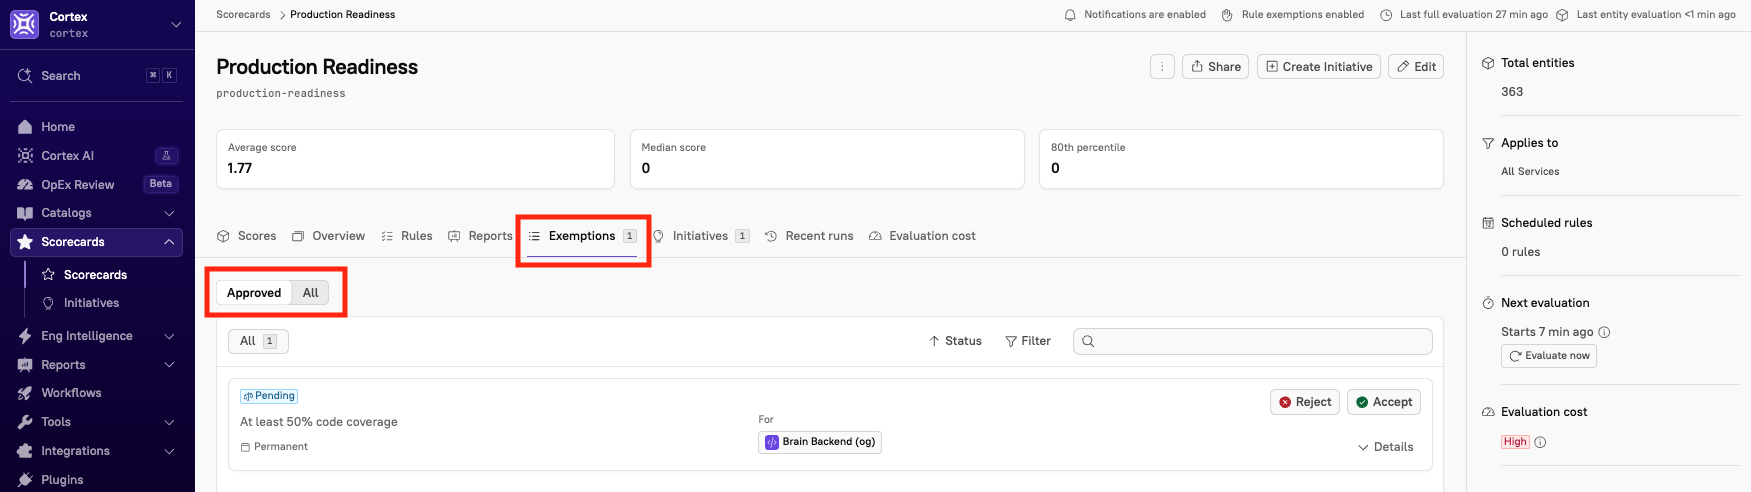Expand the Catalogs section chevron
Viewport: 1751px width, 492px height.
(169, 213)
